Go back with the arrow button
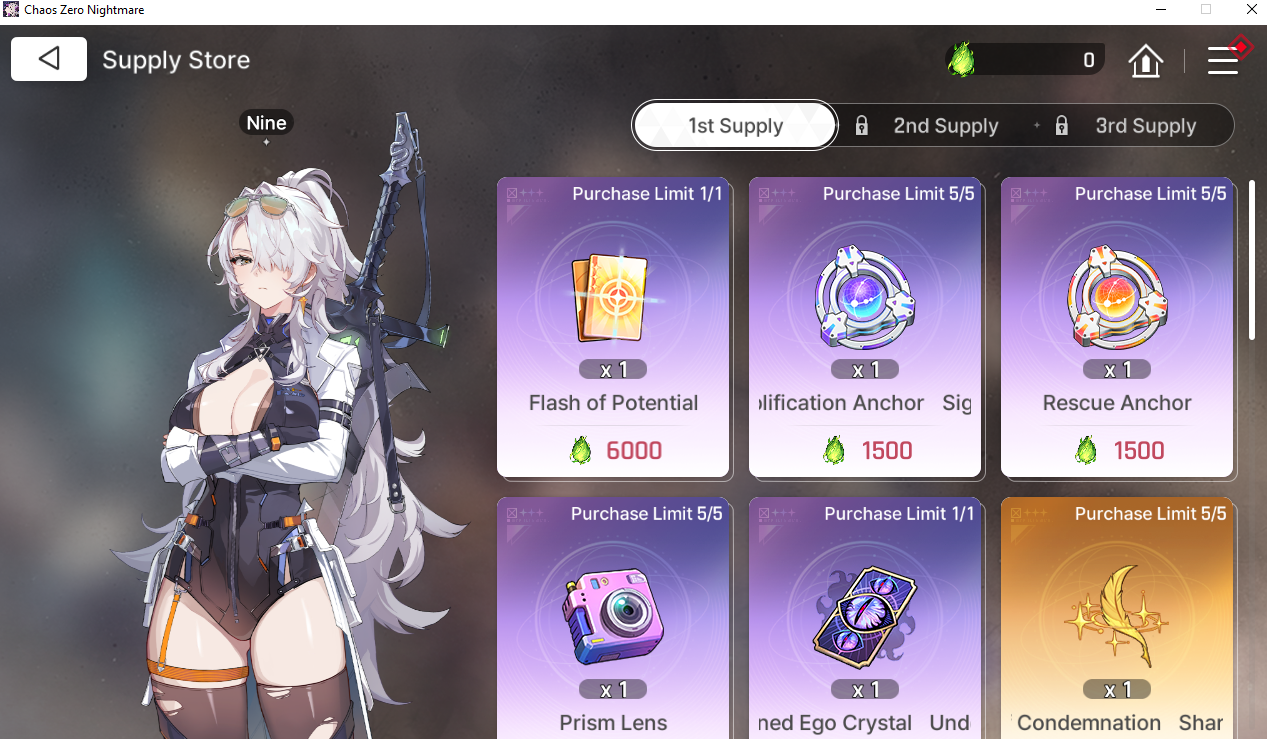 click(49, 59)
